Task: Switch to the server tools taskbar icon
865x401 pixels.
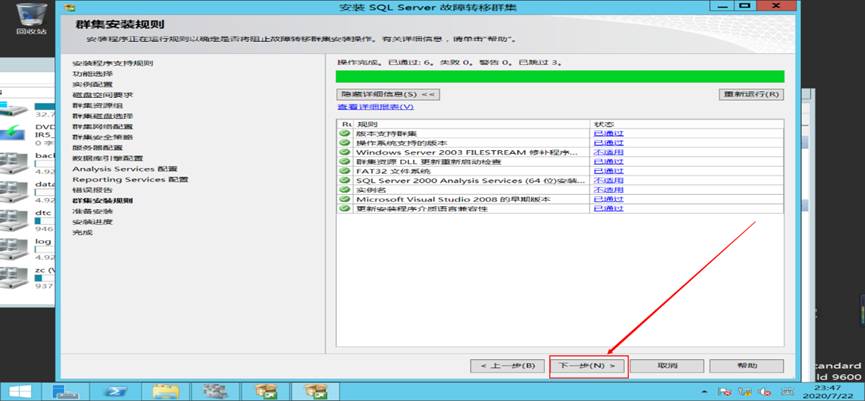Action: tap(215, 392)
